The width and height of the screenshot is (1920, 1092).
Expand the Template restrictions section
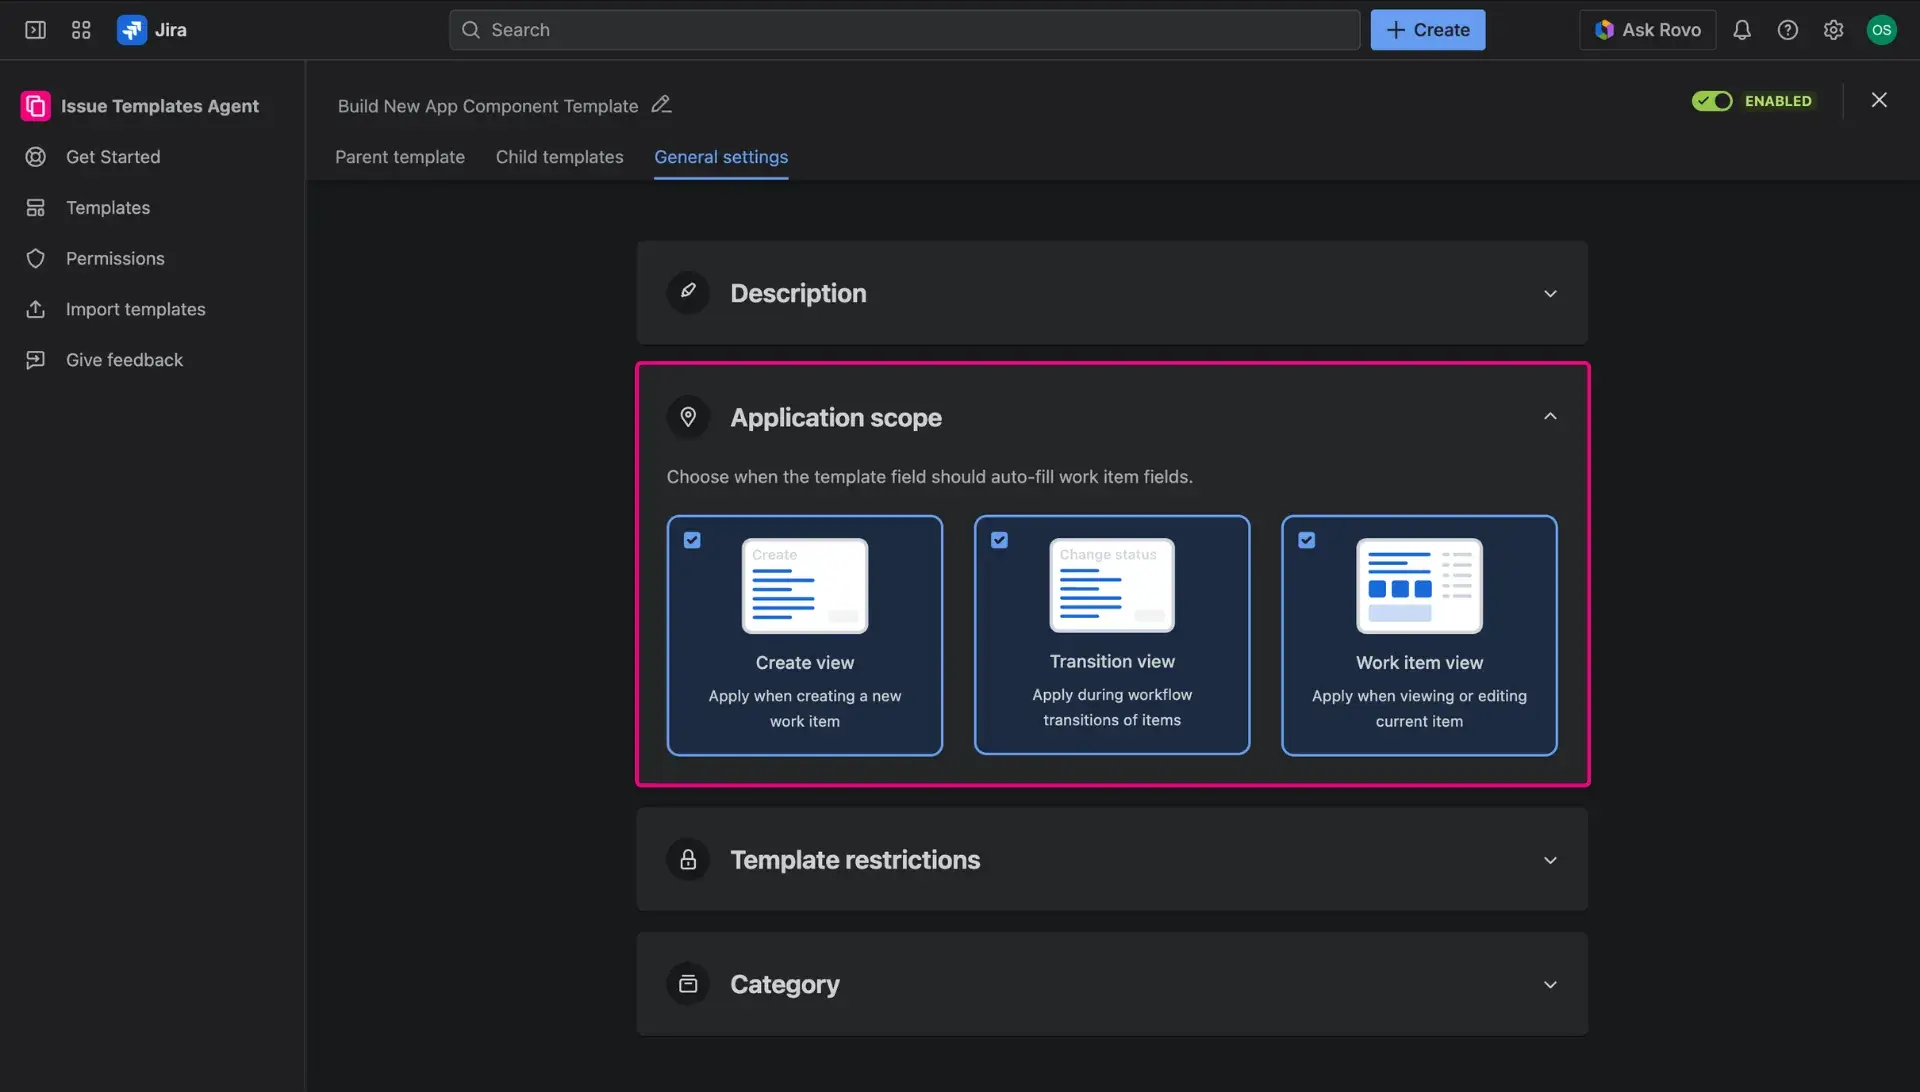1550,859
